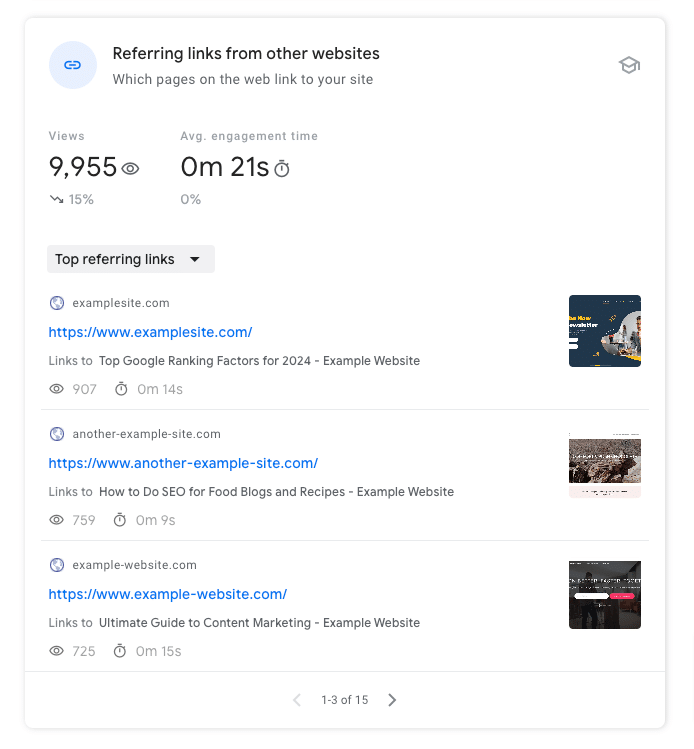
Task: Click the stopwatch icon next to 0m 15s
Action: (x=120, y=651)
